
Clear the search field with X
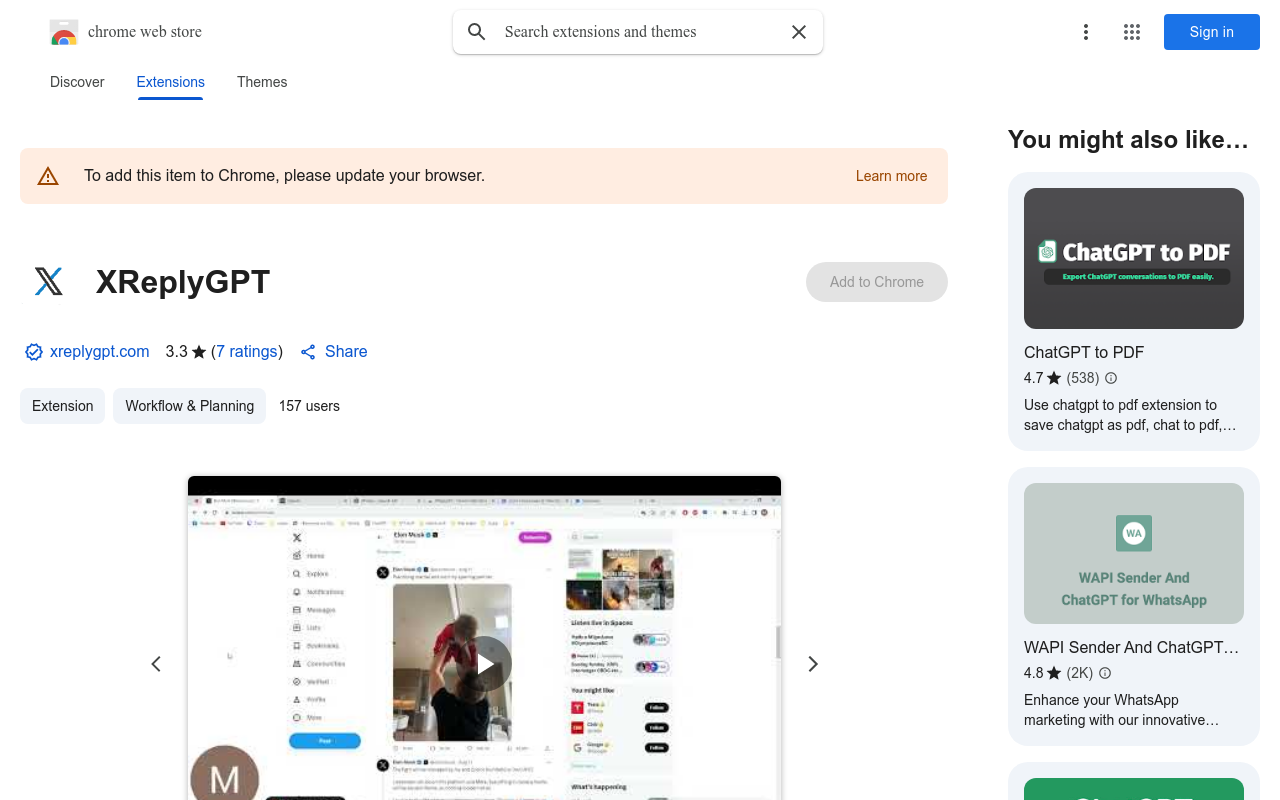799,32
